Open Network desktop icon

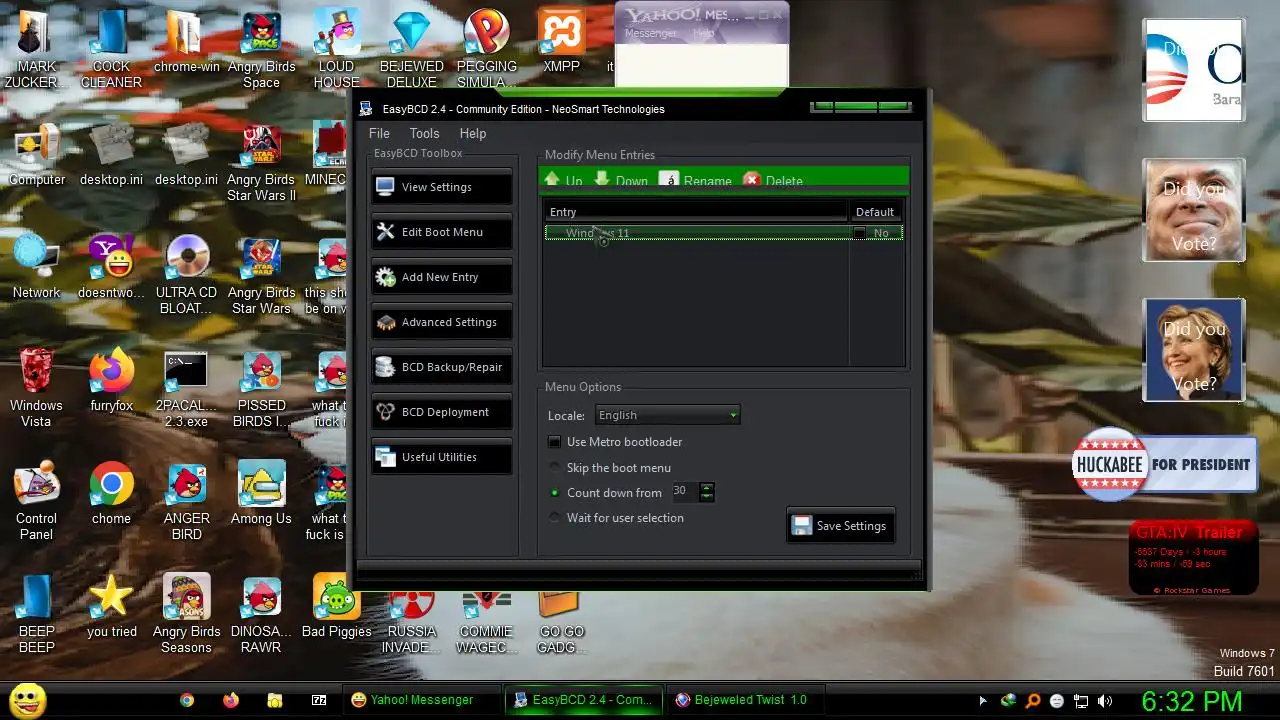(x=36, y=268)
